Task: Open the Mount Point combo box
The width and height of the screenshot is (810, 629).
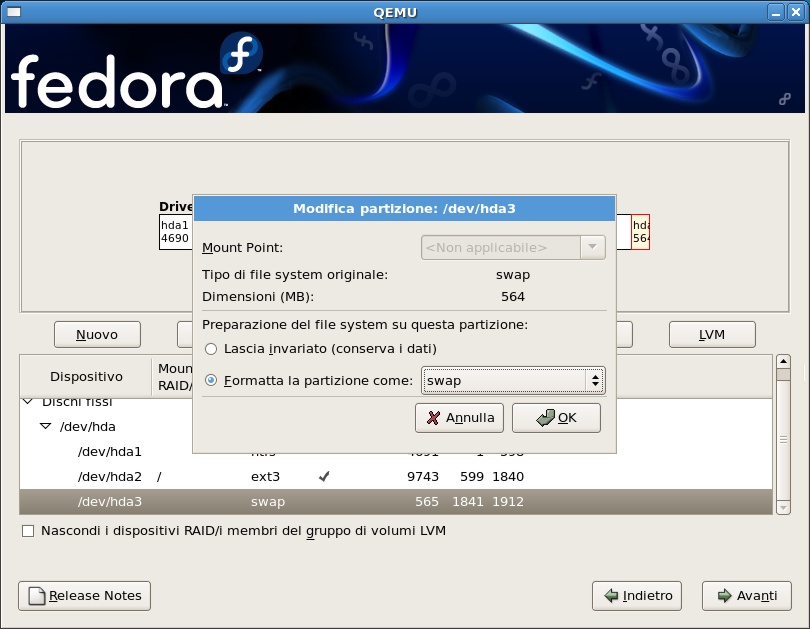Action: pyautogui.click(x=513, y=248)
